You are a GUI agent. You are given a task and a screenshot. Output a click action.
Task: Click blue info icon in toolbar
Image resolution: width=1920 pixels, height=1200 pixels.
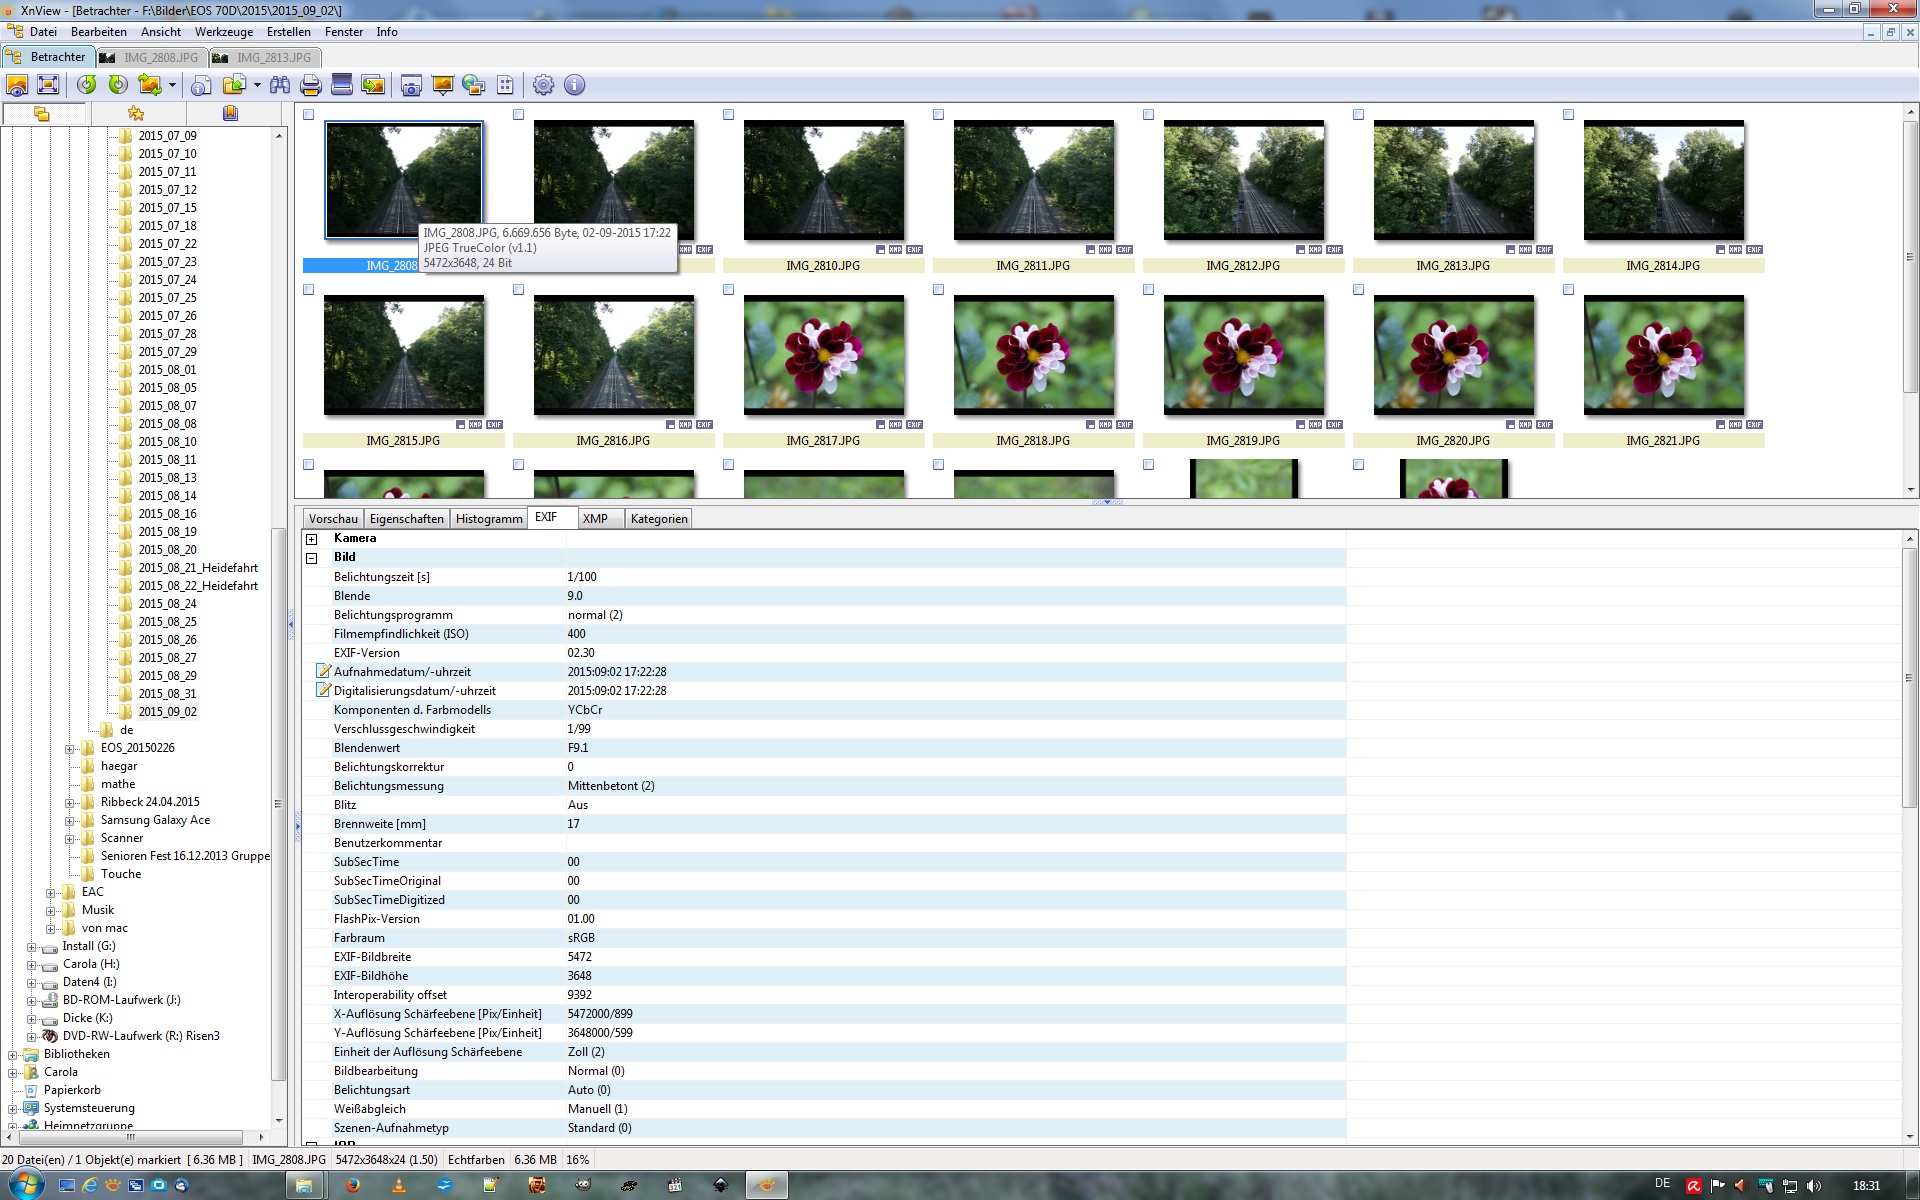[575, 86]
